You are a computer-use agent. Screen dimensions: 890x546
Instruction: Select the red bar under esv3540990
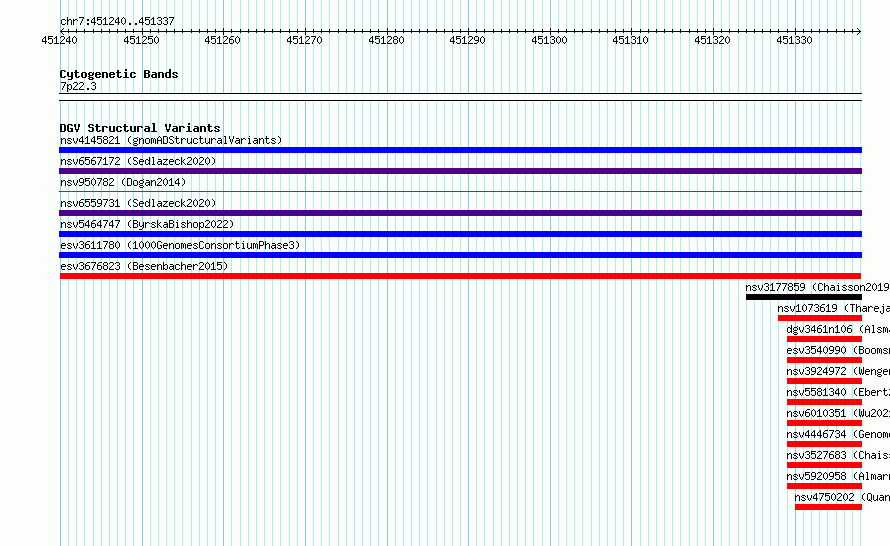[x=824, y=360]
